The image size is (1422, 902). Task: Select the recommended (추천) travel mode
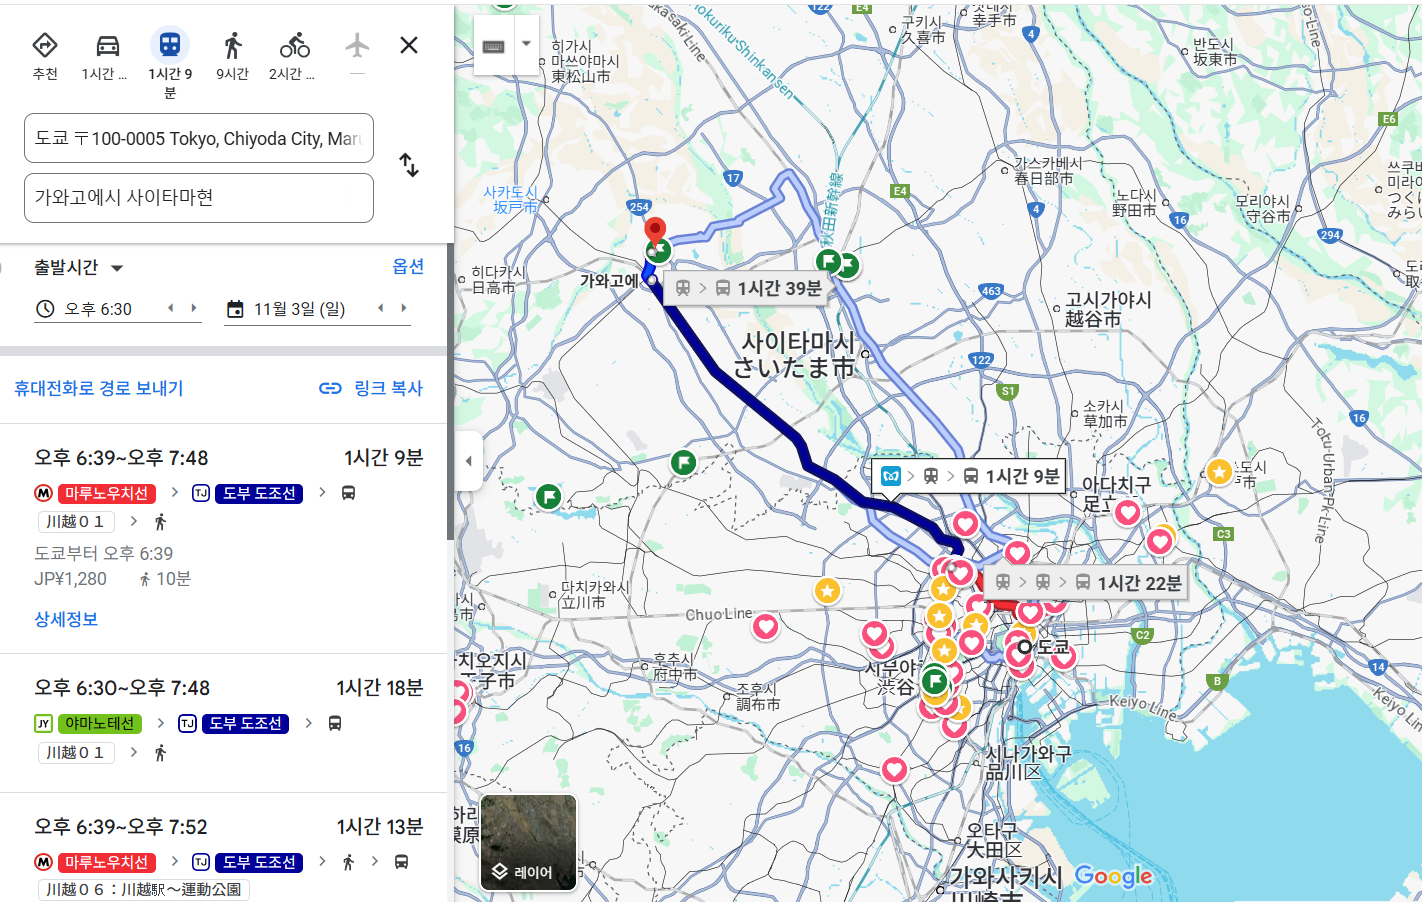pyautogui.click(x=45, y=56)
